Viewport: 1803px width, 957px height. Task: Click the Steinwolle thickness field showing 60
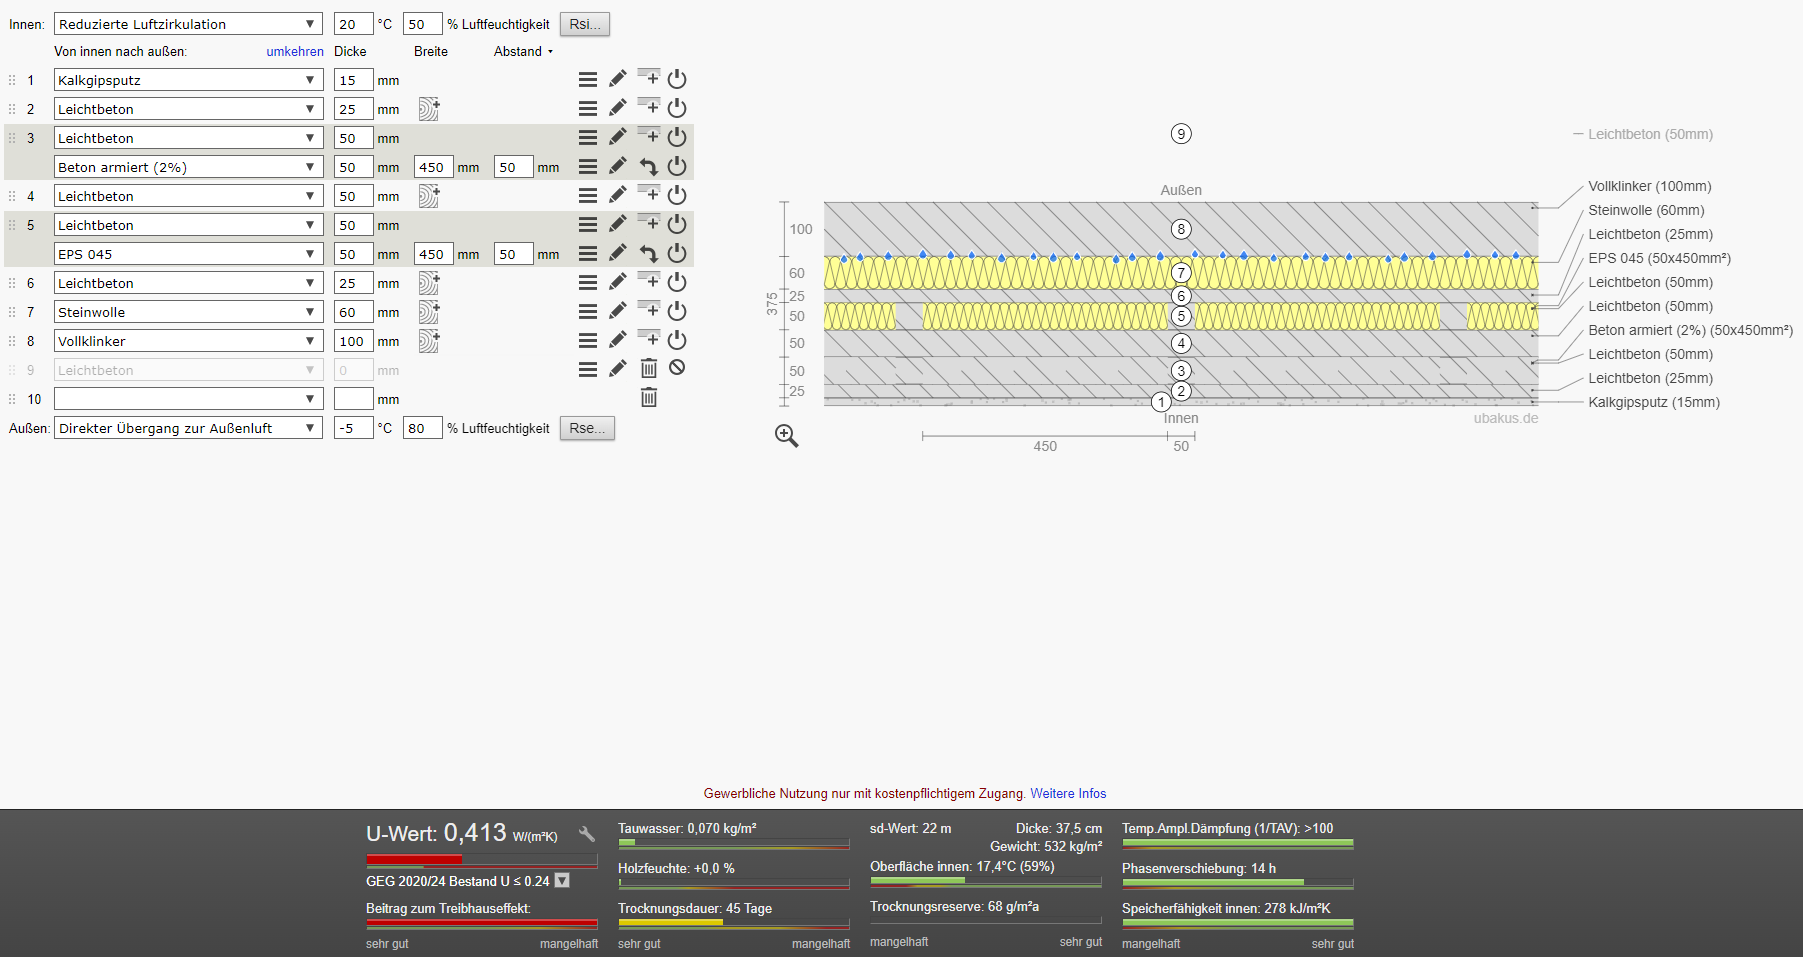[x=352, y=312]
